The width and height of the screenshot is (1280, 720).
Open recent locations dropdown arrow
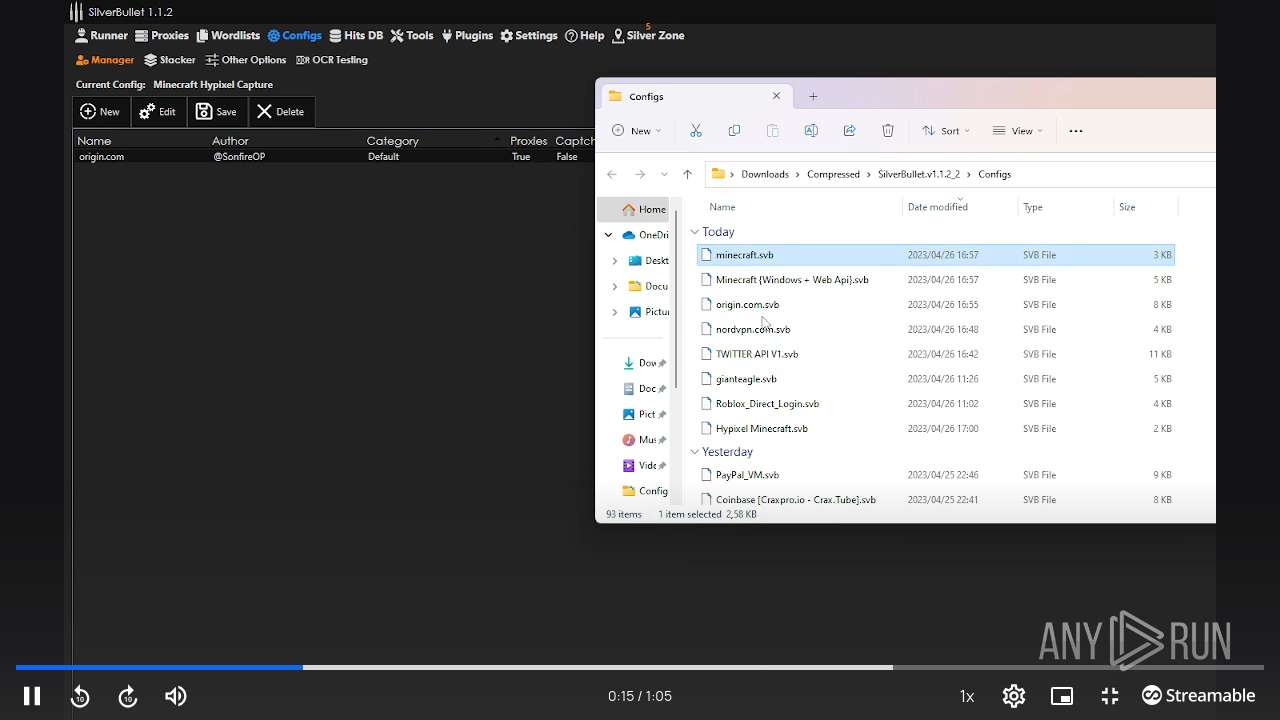(664, 174)
